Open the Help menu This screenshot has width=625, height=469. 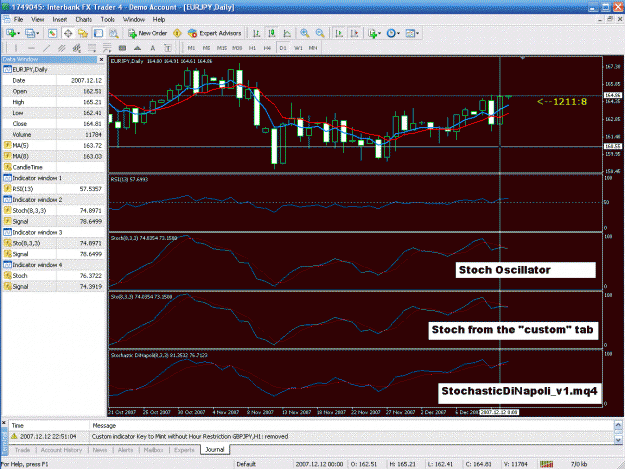pyautogui.click(x=159, y=20)
